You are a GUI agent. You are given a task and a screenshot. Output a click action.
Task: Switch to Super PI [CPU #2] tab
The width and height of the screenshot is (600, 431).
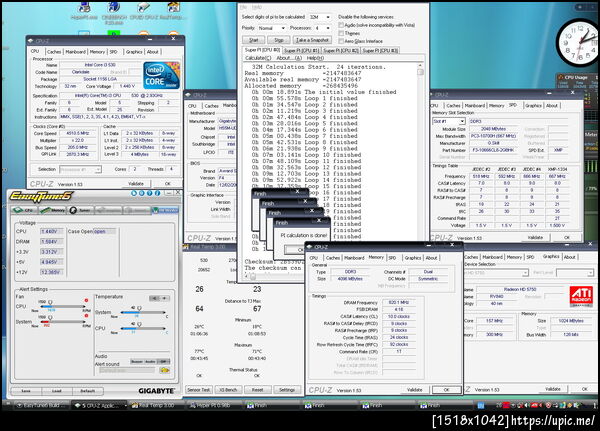[x=341, y=51]
